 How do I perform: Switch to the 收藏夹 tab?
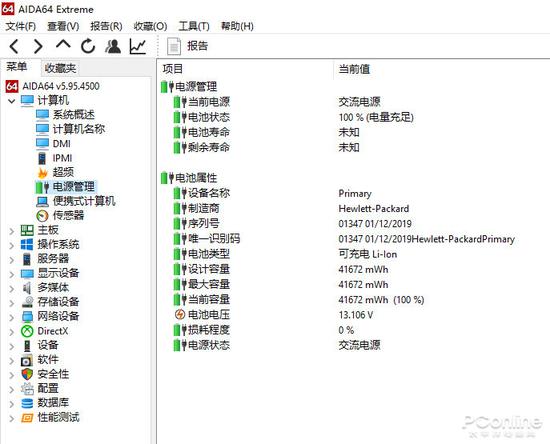[x=60, y=68]
